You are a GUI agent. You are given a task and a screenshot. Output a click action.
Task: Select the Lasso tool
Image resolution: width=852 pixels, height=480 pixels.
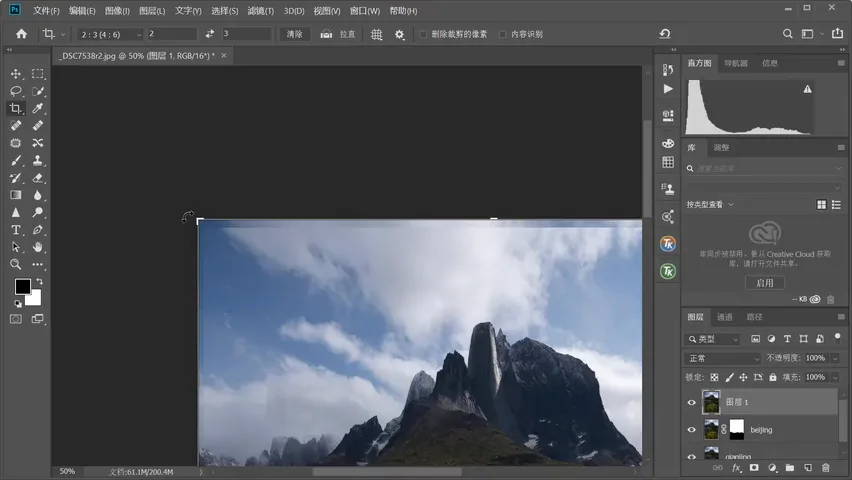(16, 91)
